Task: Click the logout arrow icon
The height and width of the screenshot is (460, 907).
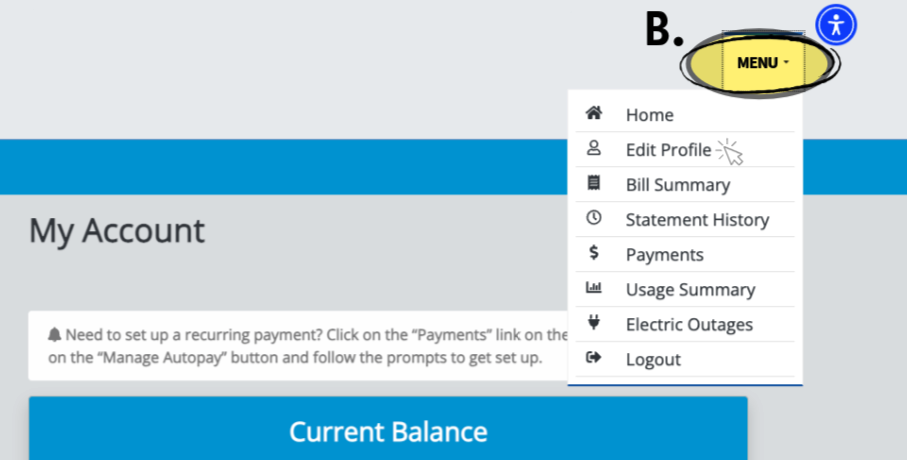Action: pos(593,358)
